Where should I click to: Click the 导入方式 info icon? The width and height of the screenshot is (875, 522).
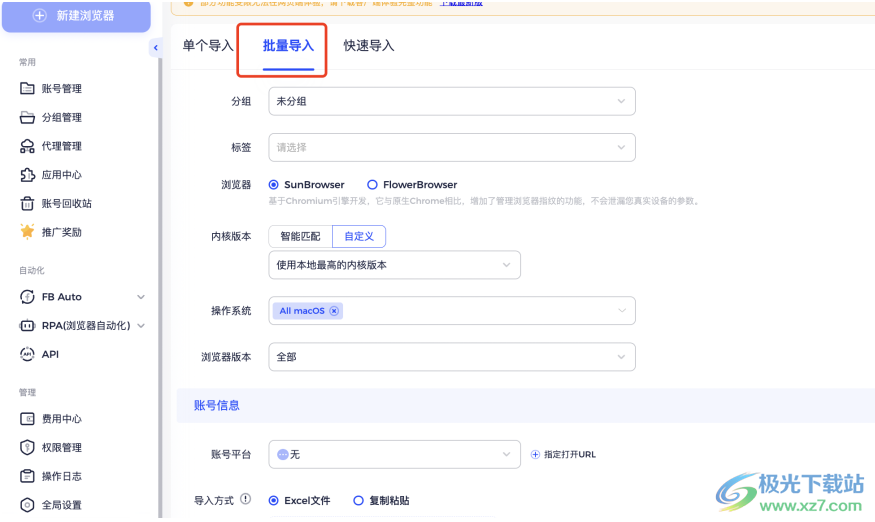coord(246,499)
